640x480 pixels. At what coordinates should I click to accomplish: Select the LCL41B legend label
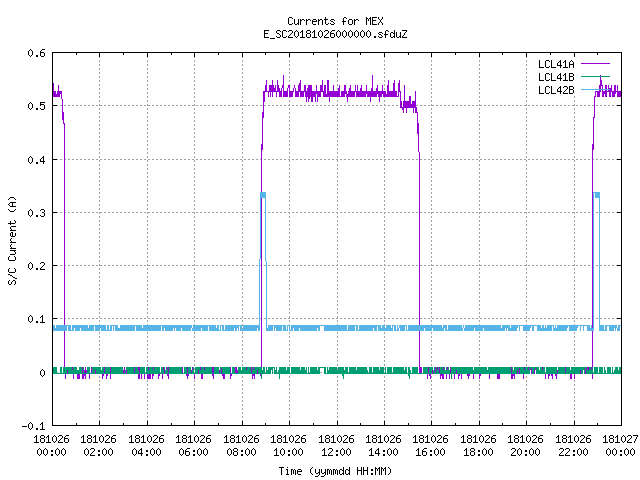click(x=556, y=77)
